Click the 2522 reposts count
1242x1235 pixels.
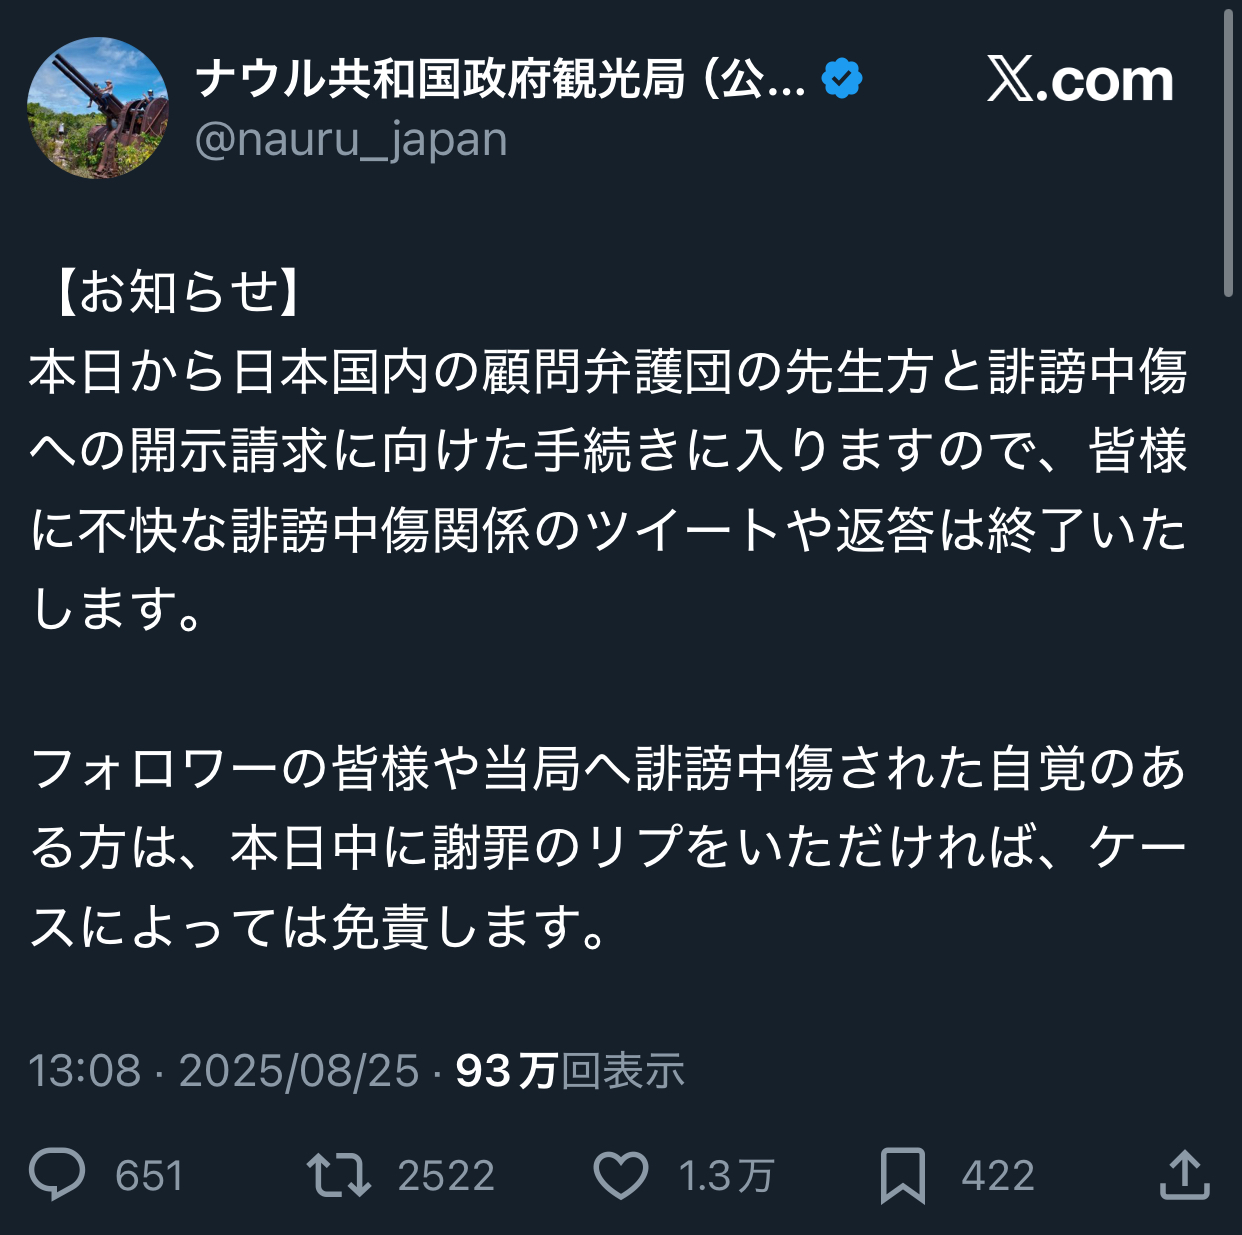click(x=446, y=1176)
